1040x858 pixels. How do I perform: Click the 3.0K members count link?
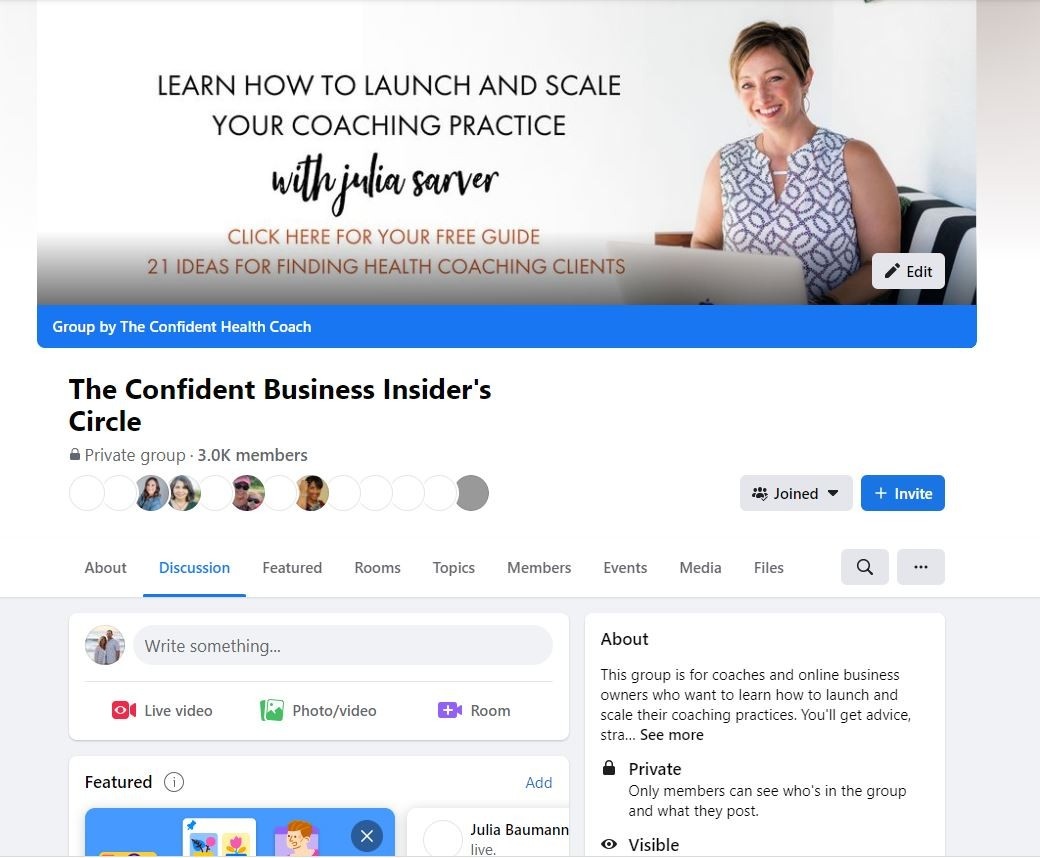coord(253,456)
